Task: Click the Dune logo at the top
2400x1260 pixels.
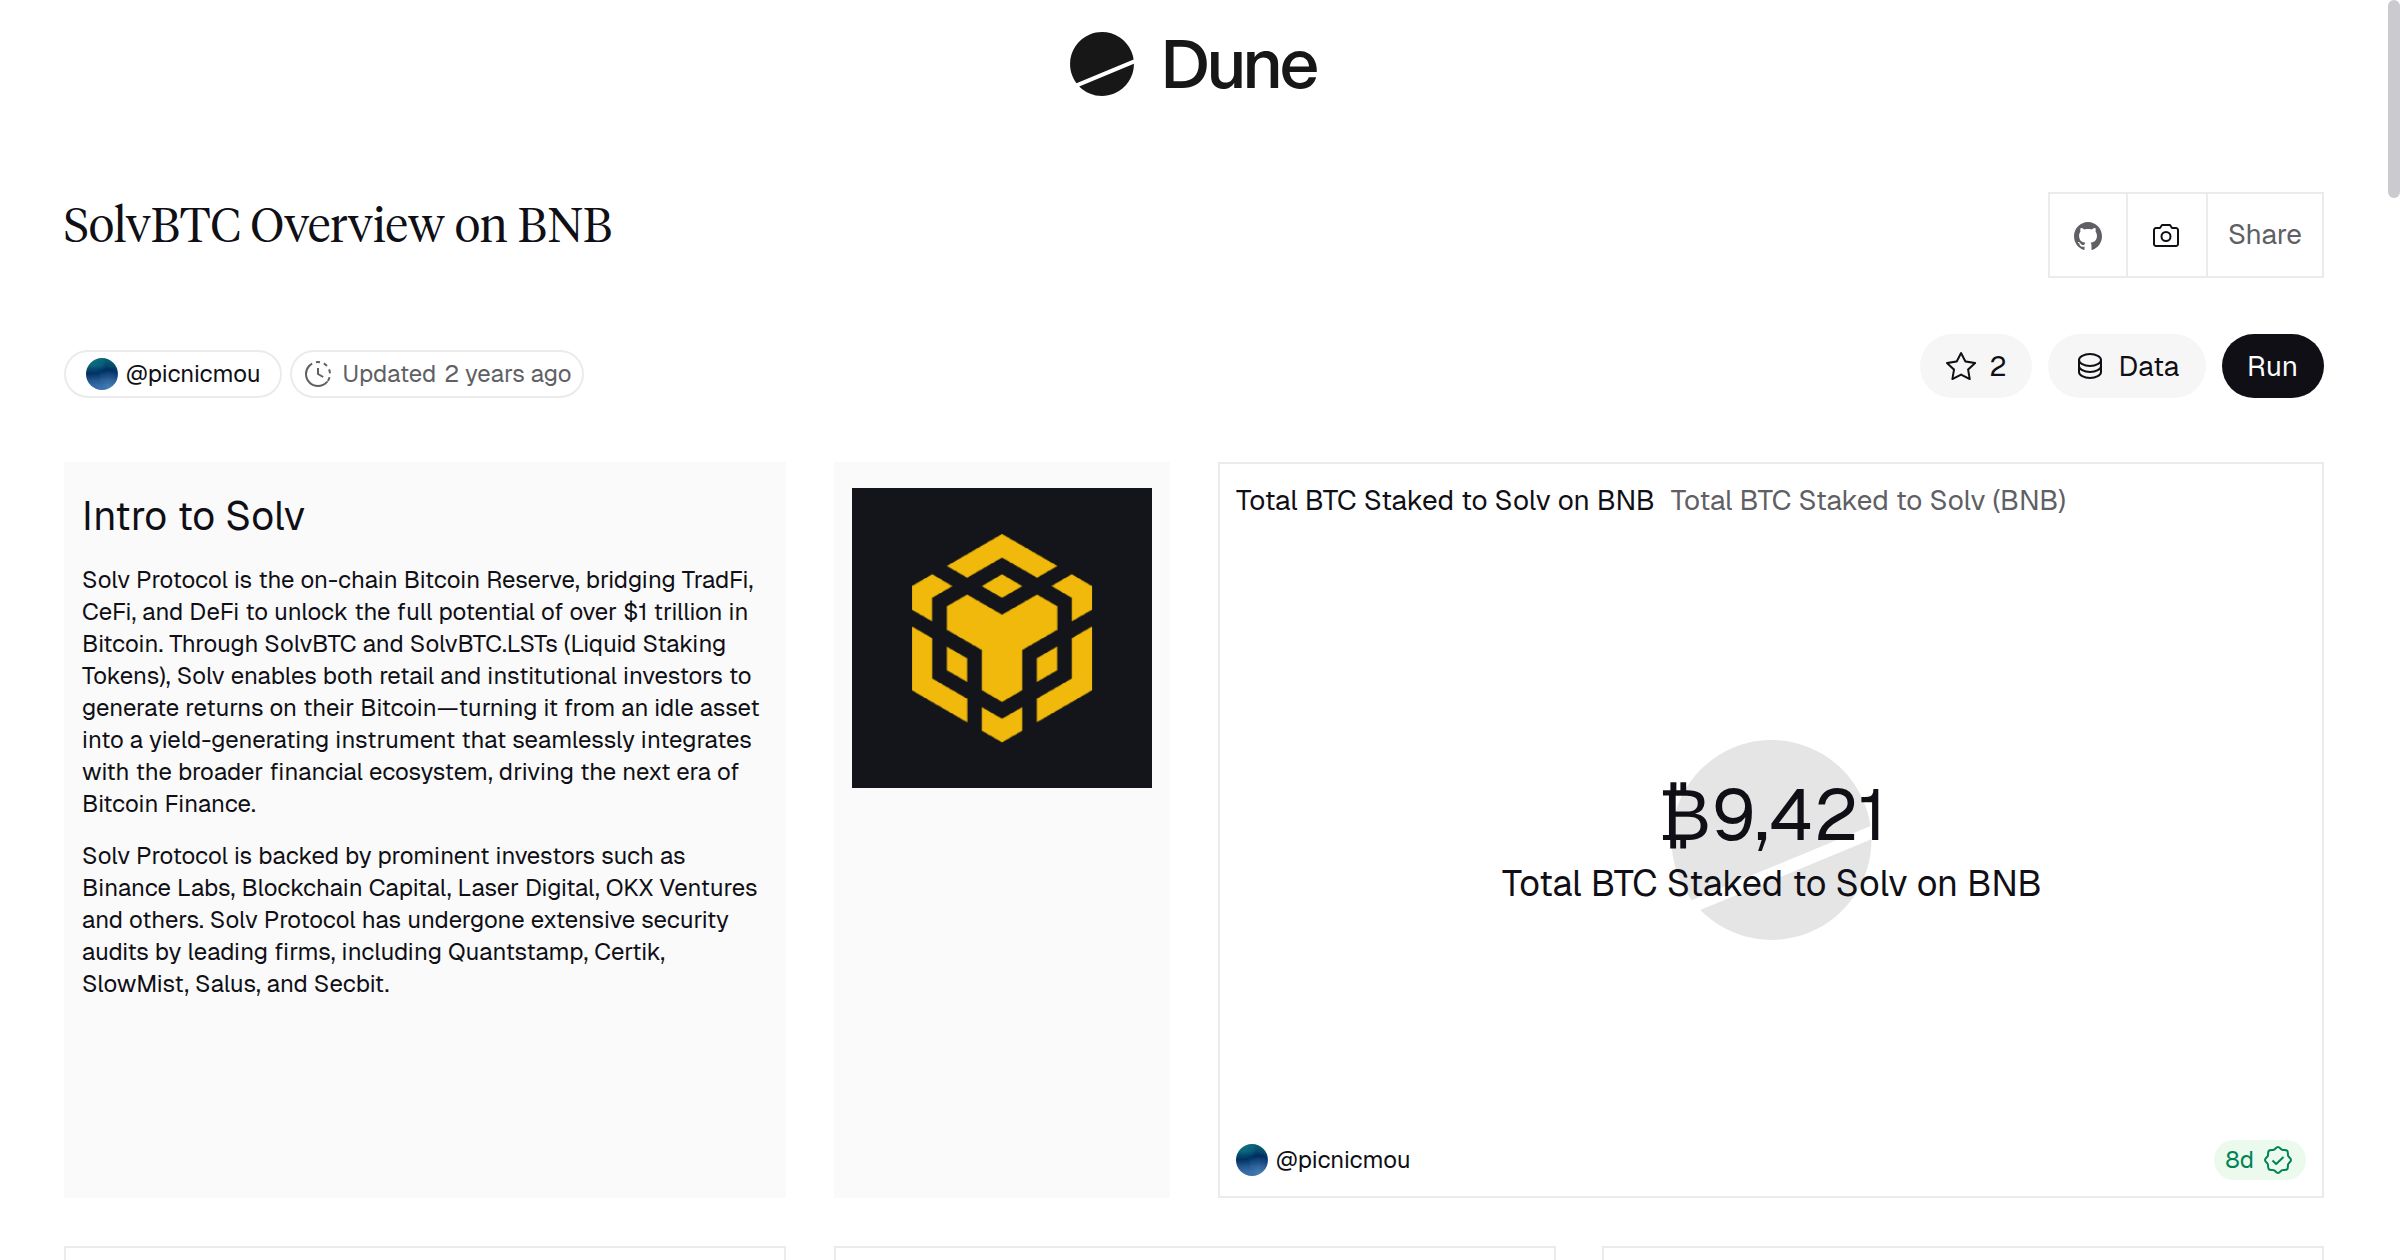Action: pos(1192,65)
